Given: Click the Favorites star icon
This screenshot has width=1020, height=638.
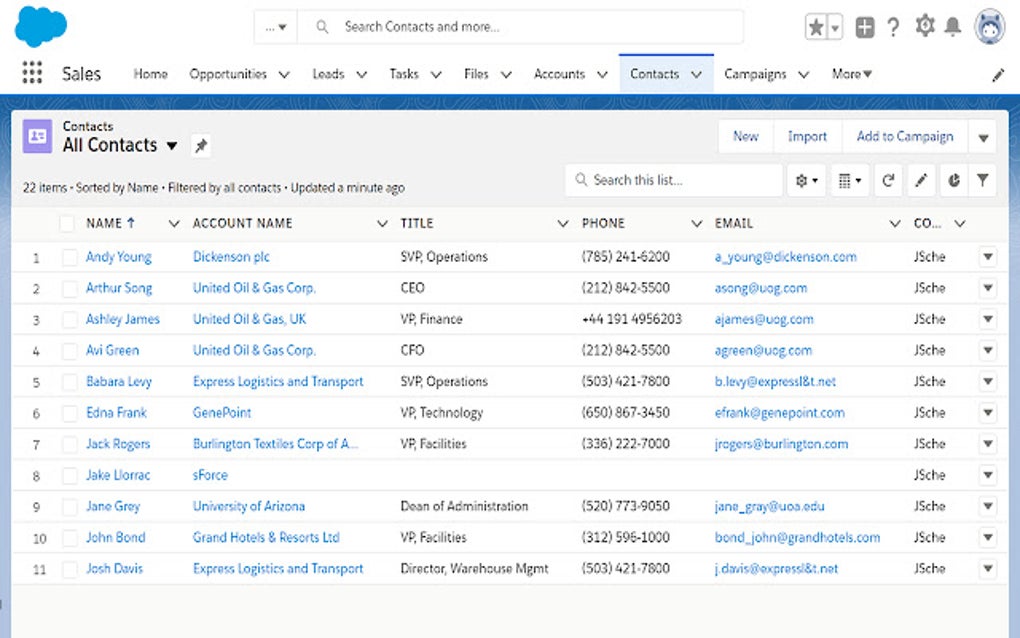Looking at the screenshot, I should [816, 28].
